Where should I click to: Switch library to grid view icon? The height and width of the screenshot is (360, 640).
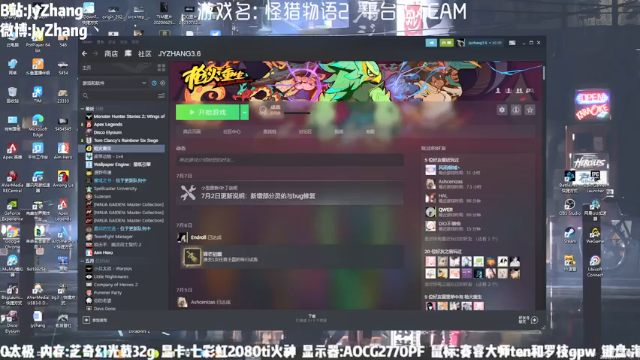pos(161,68)
